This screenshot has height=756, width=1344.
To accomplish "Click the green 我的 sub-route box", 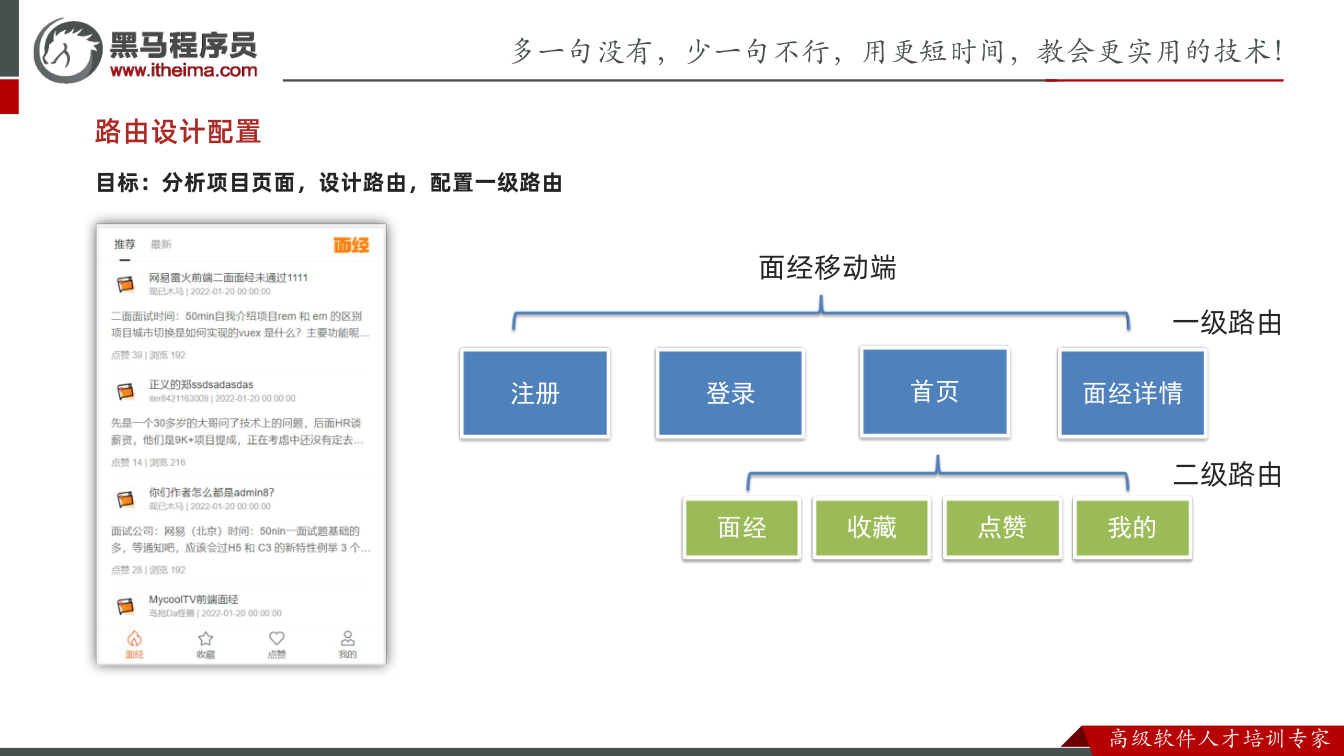I will (x=1132, y=527).
